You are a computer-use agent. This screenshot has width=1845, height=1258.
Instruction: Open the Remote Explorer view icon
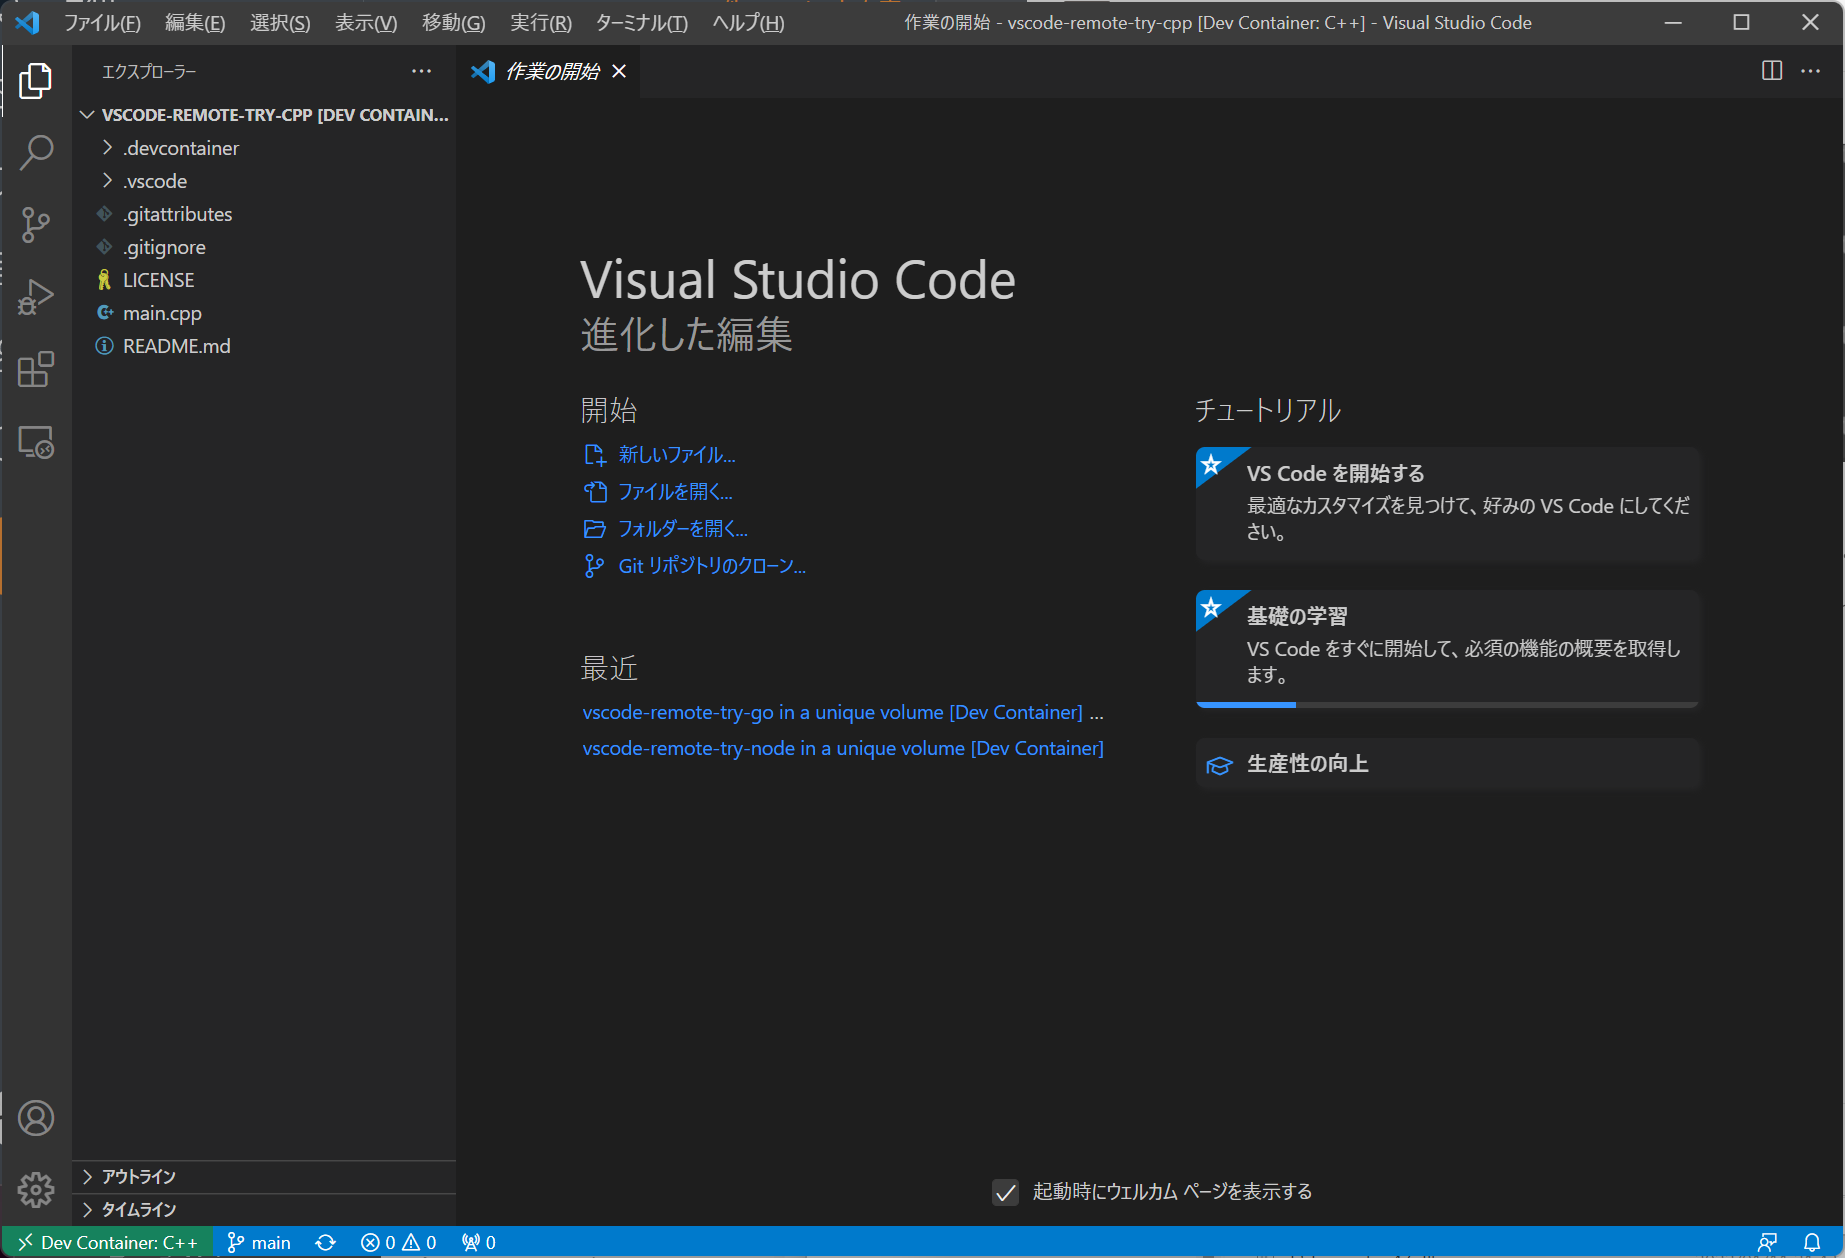[36, 441]
